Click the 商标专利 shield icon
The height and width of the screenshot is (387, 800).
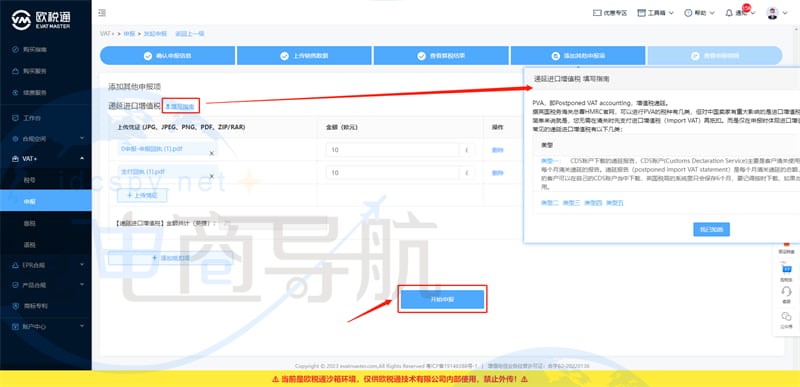15,305
